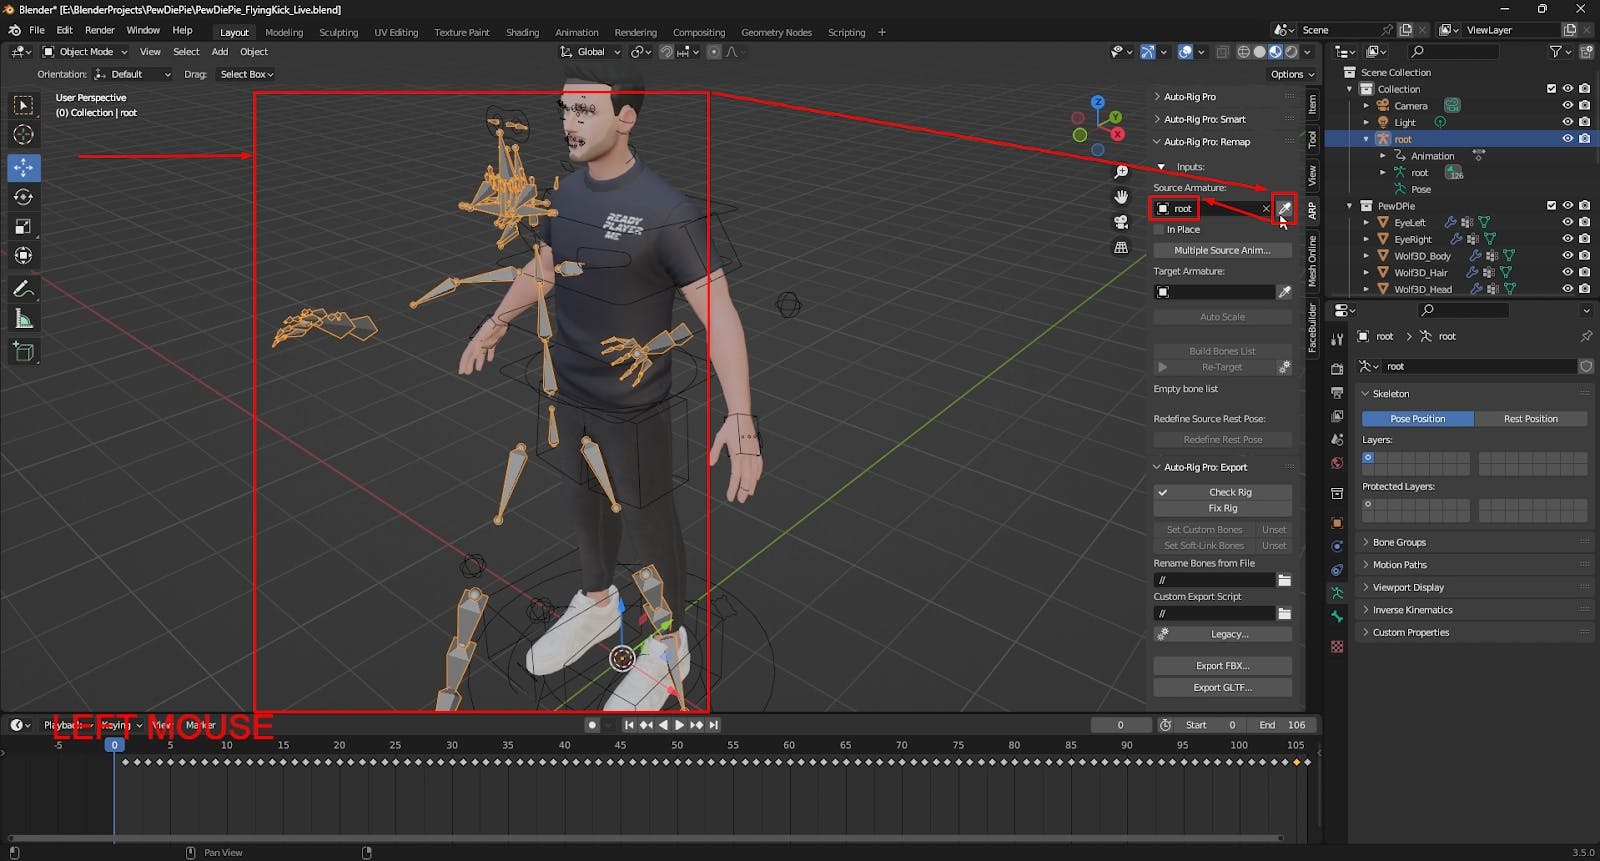Screen dimensions: 1600x861
Task: Hide Wolf3D_Body in viewport
Action: (x=1567, y=256)
